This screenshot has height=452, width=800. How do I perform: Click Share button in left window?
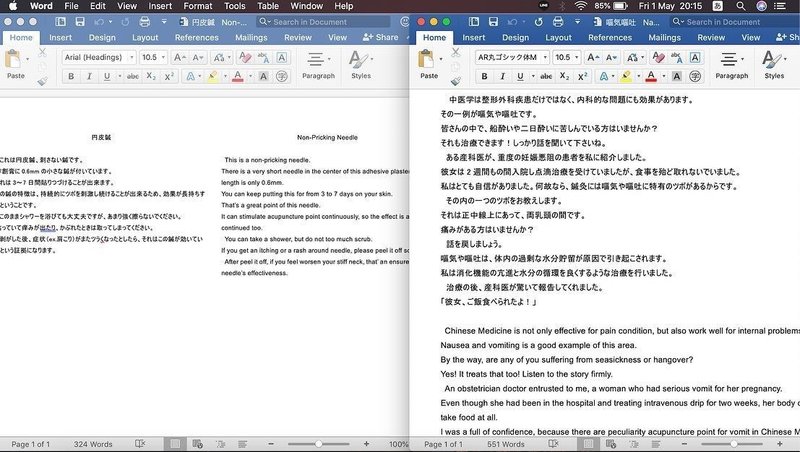coord(381,37)
